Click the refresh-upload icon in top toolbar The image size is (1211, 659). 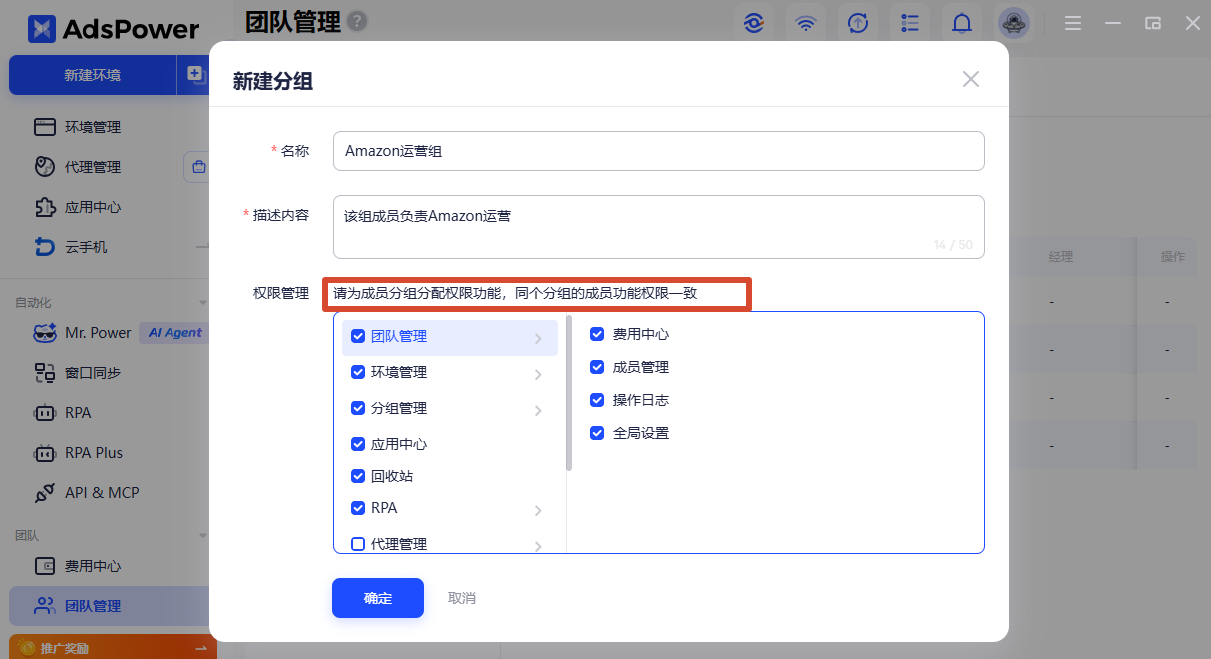[x=858, y=23]
